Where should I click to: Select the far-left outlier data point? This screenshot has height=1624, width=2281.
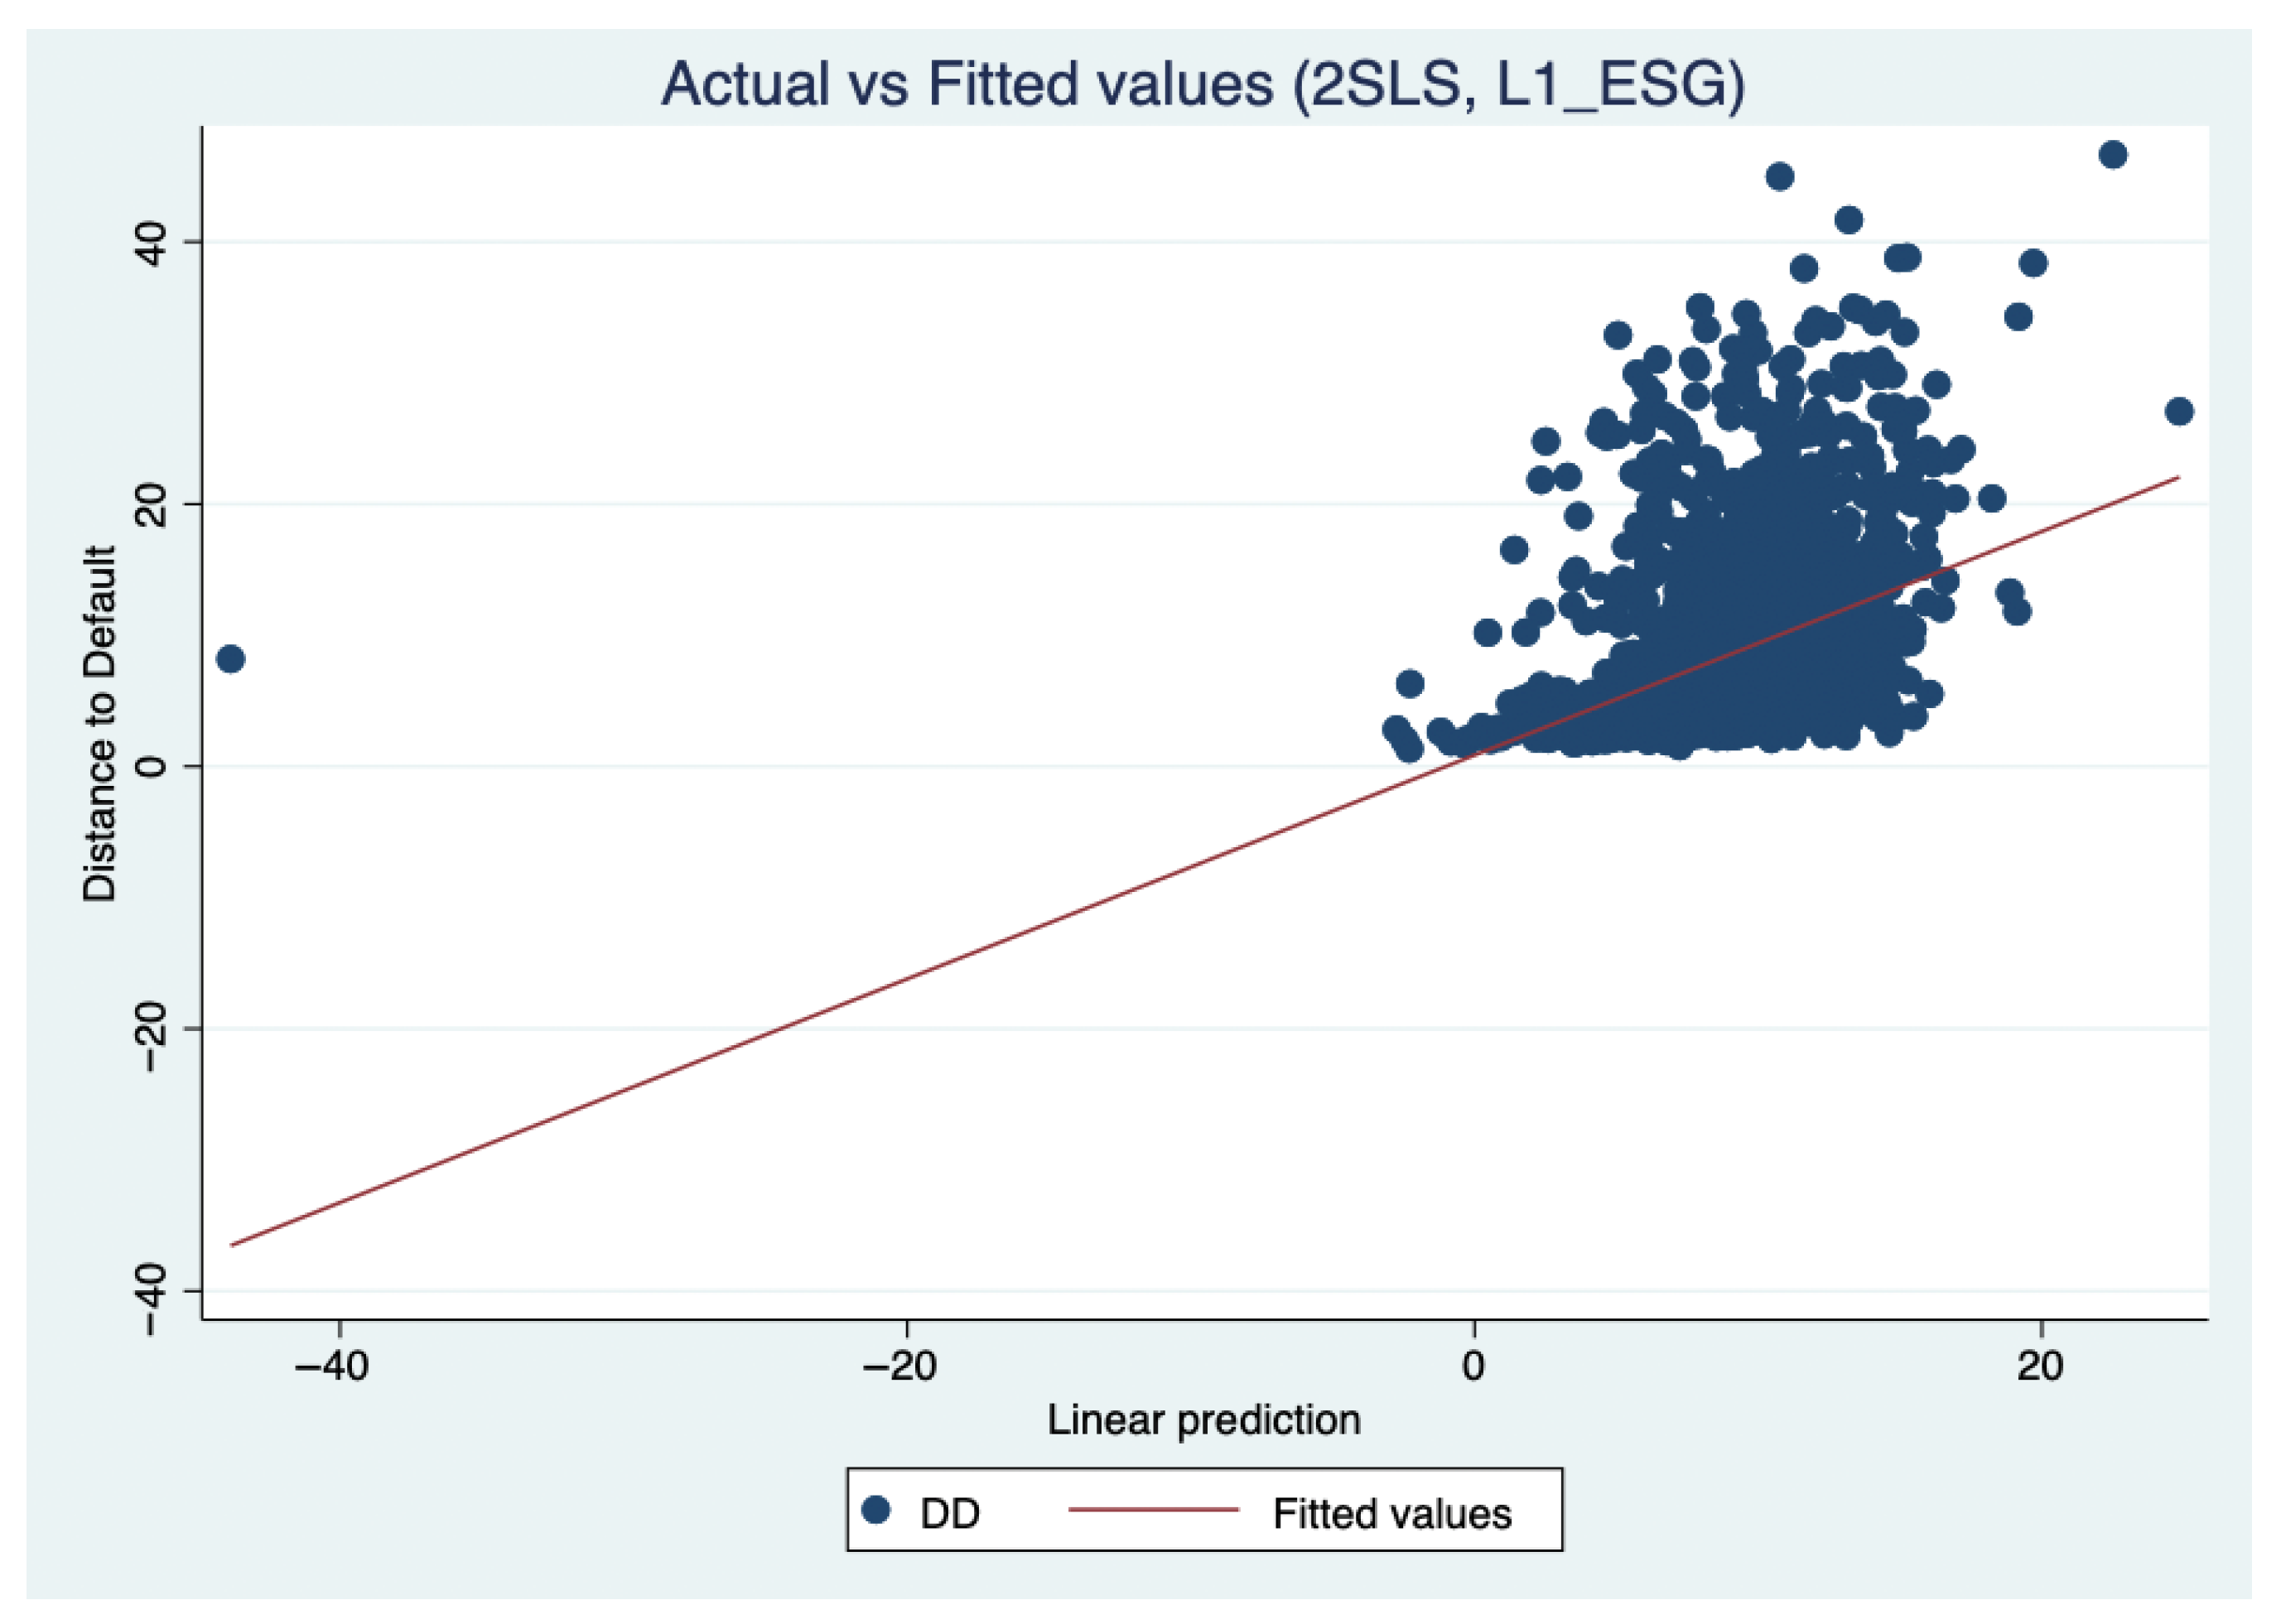[x=231, y=659]
